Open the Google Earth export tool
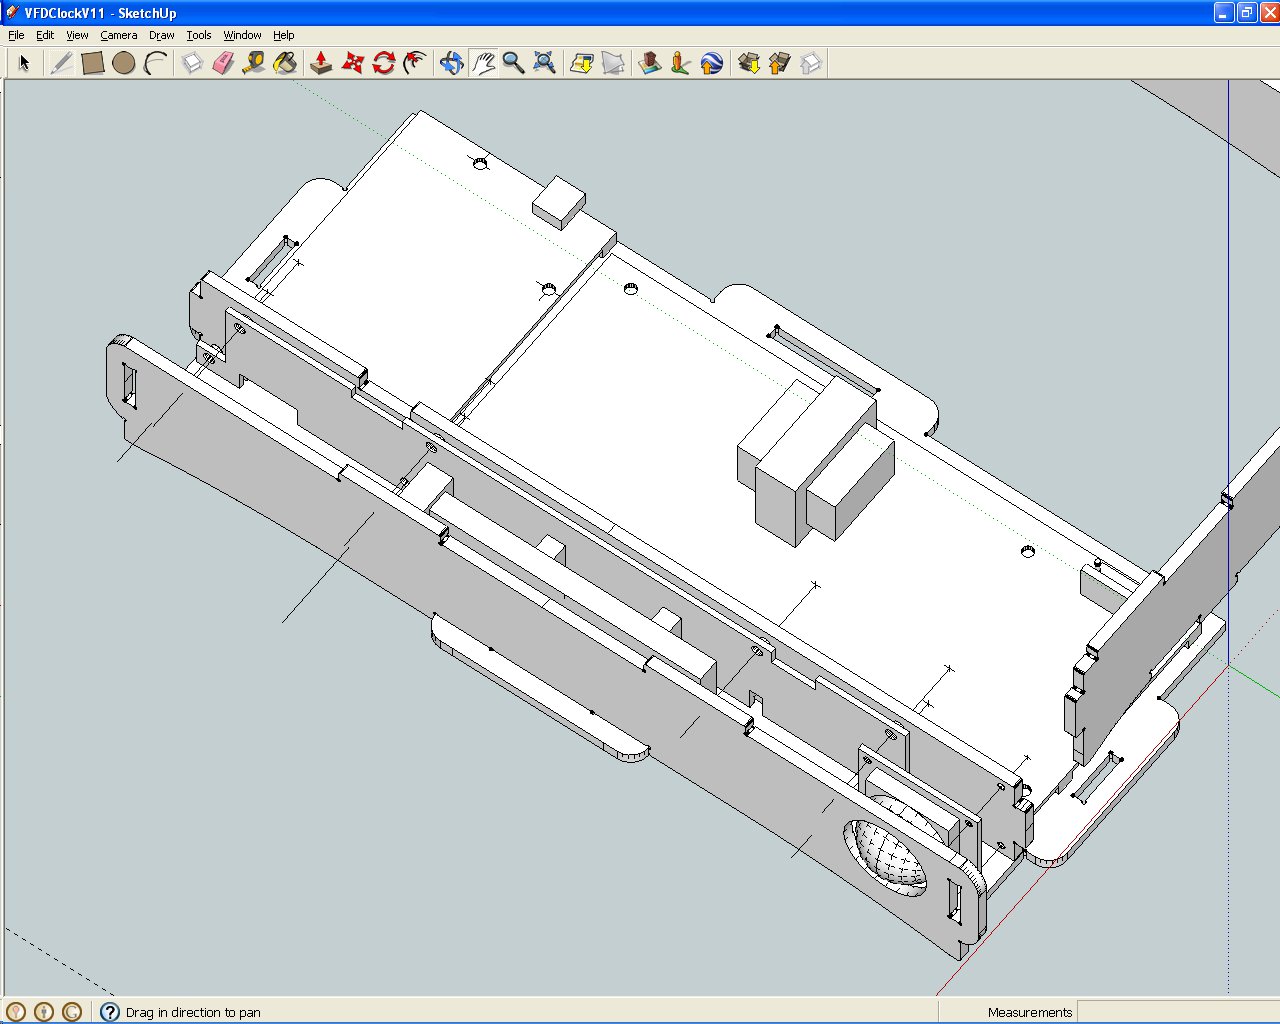The image size is (1280, 1024). (712, 62)
